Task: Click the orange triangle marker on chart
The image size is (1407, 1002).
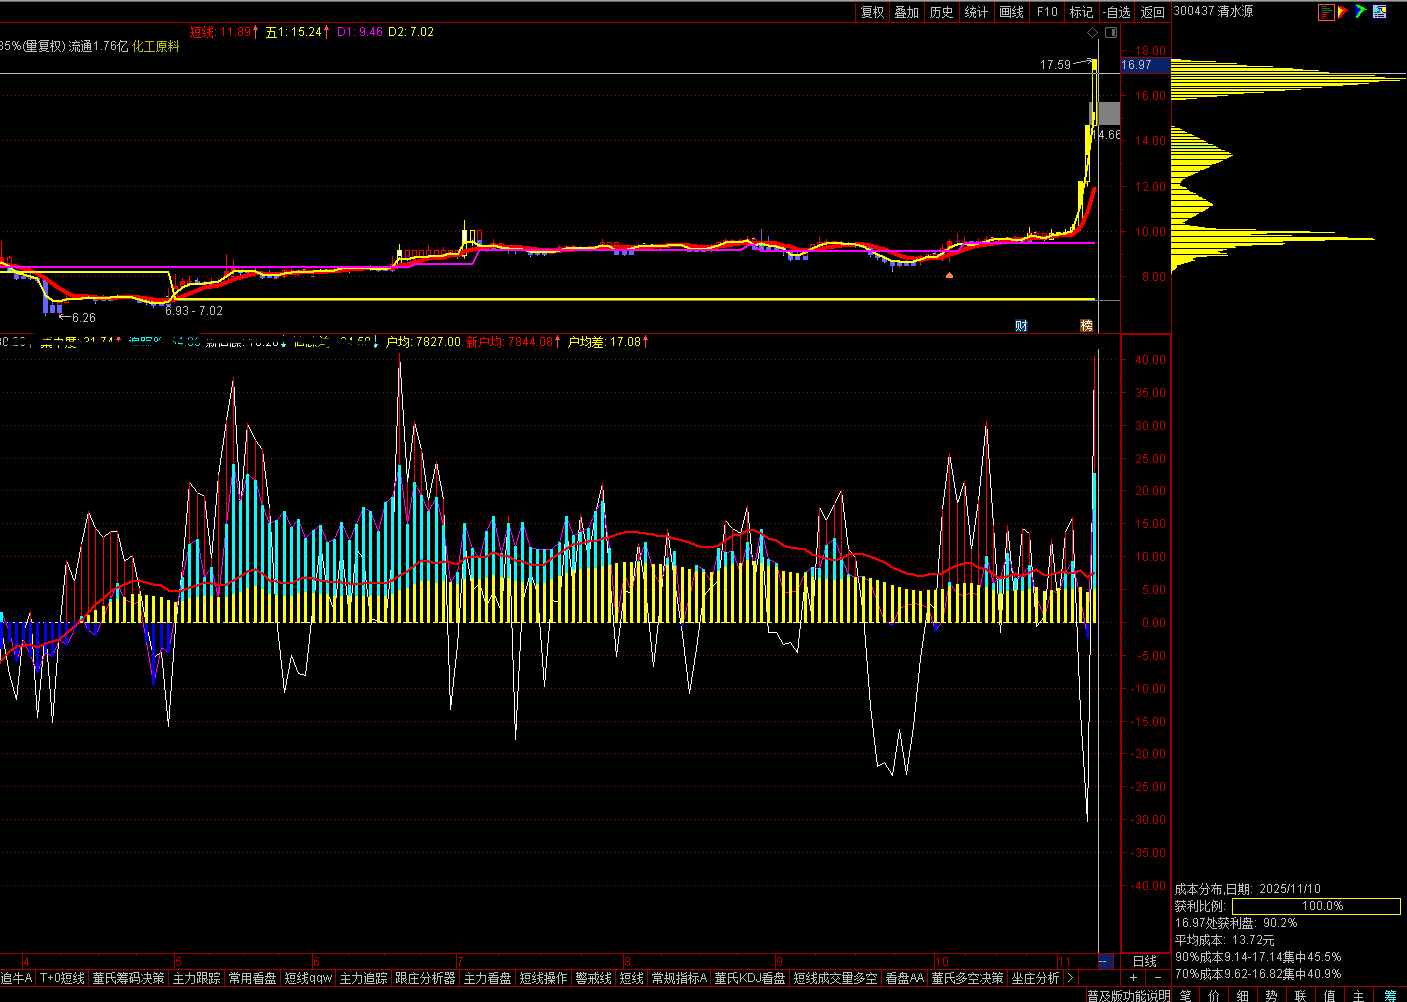Action: coord(949,274)
